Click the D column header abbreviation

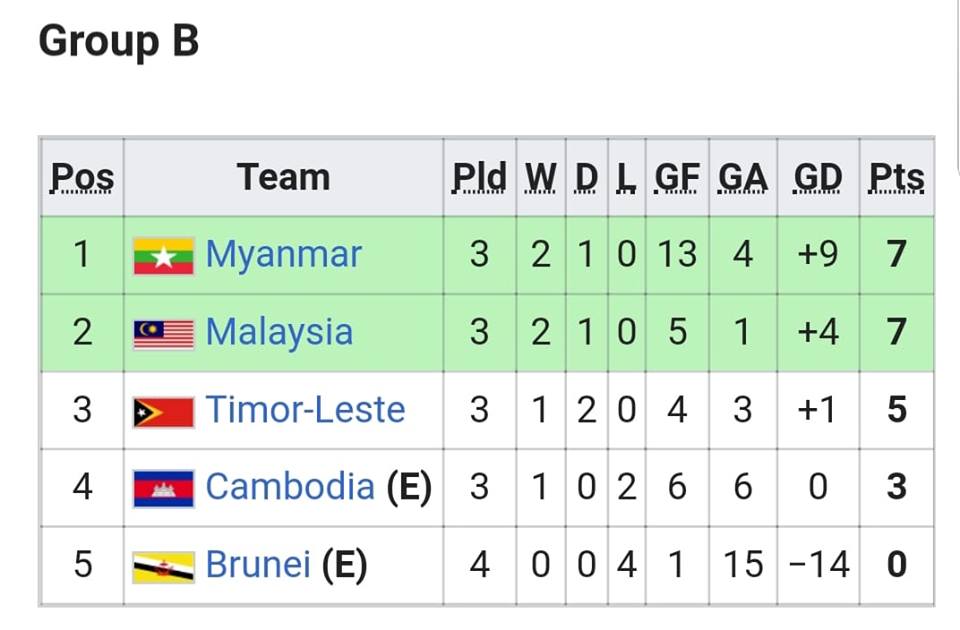[586, 178]
